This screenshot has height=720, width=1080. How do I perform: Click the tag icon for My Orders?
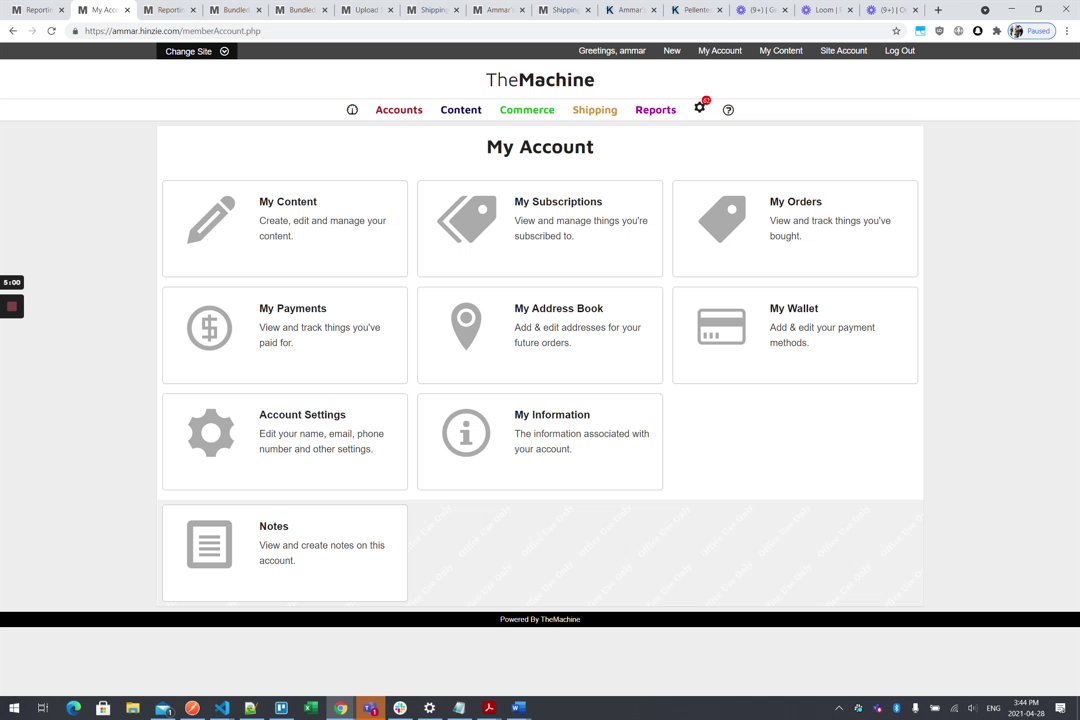(x=722, y=219)
